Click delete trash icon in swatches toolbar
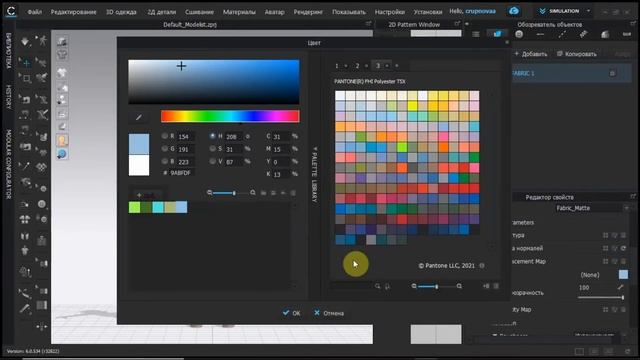This screenshot has height=360, width=640. (293, 193)
